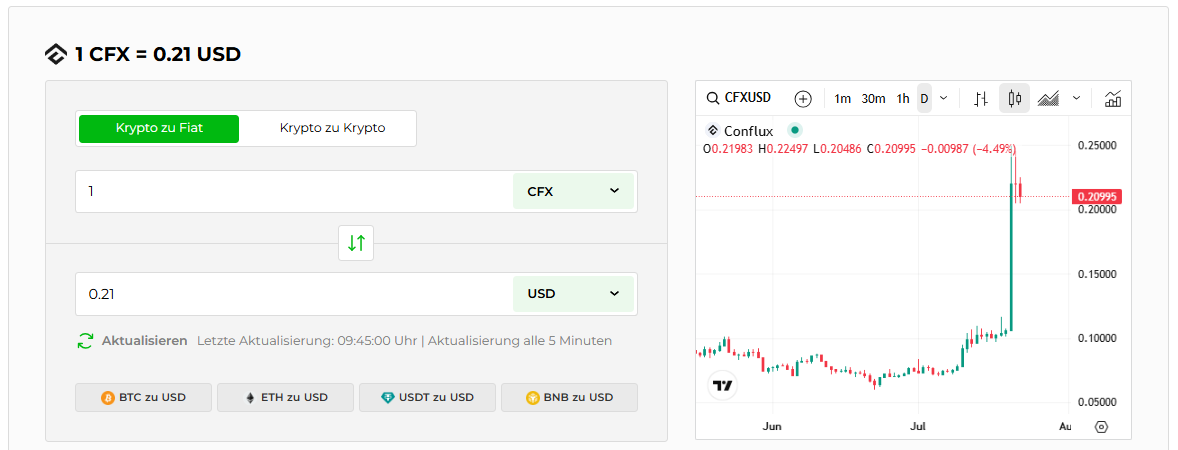Open chart settings hexagon icon
Screen dimensions: 1178x450
1101,427
